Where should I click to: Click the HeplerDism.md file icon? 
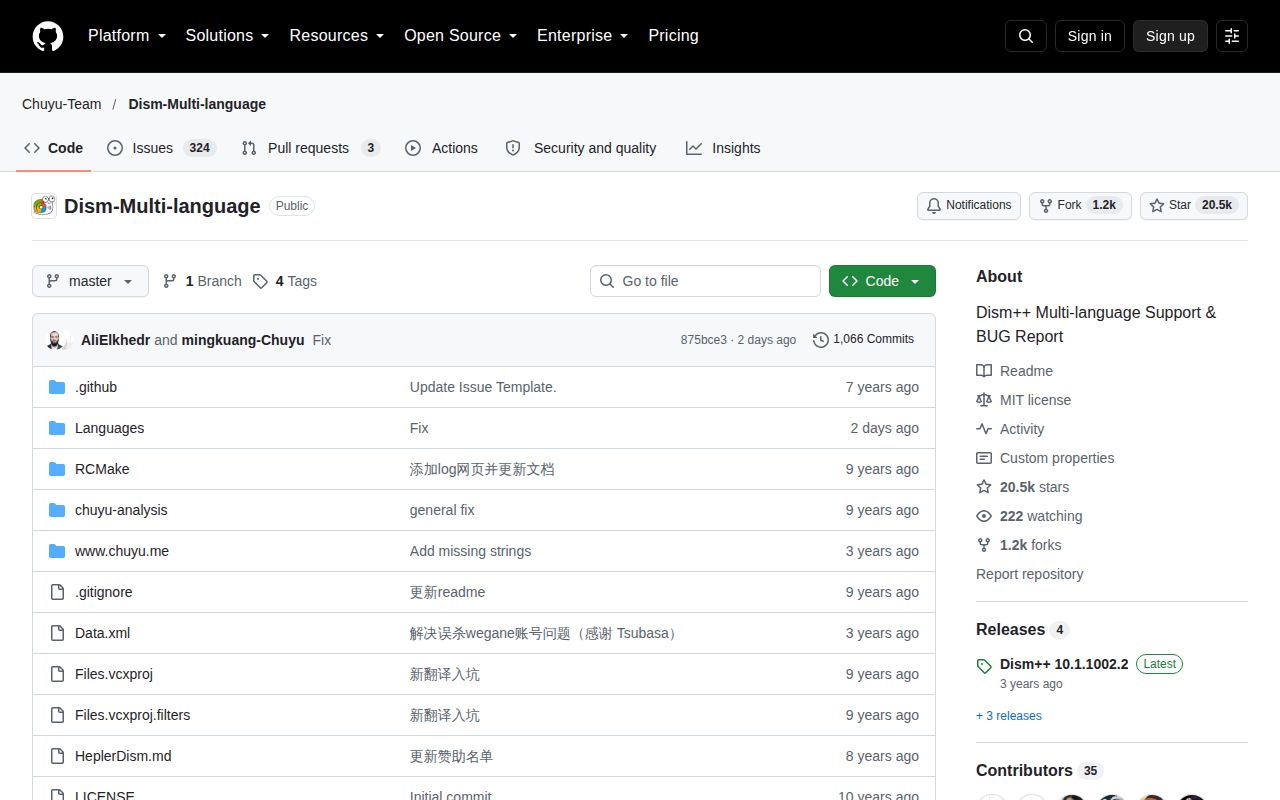point(57,756)
